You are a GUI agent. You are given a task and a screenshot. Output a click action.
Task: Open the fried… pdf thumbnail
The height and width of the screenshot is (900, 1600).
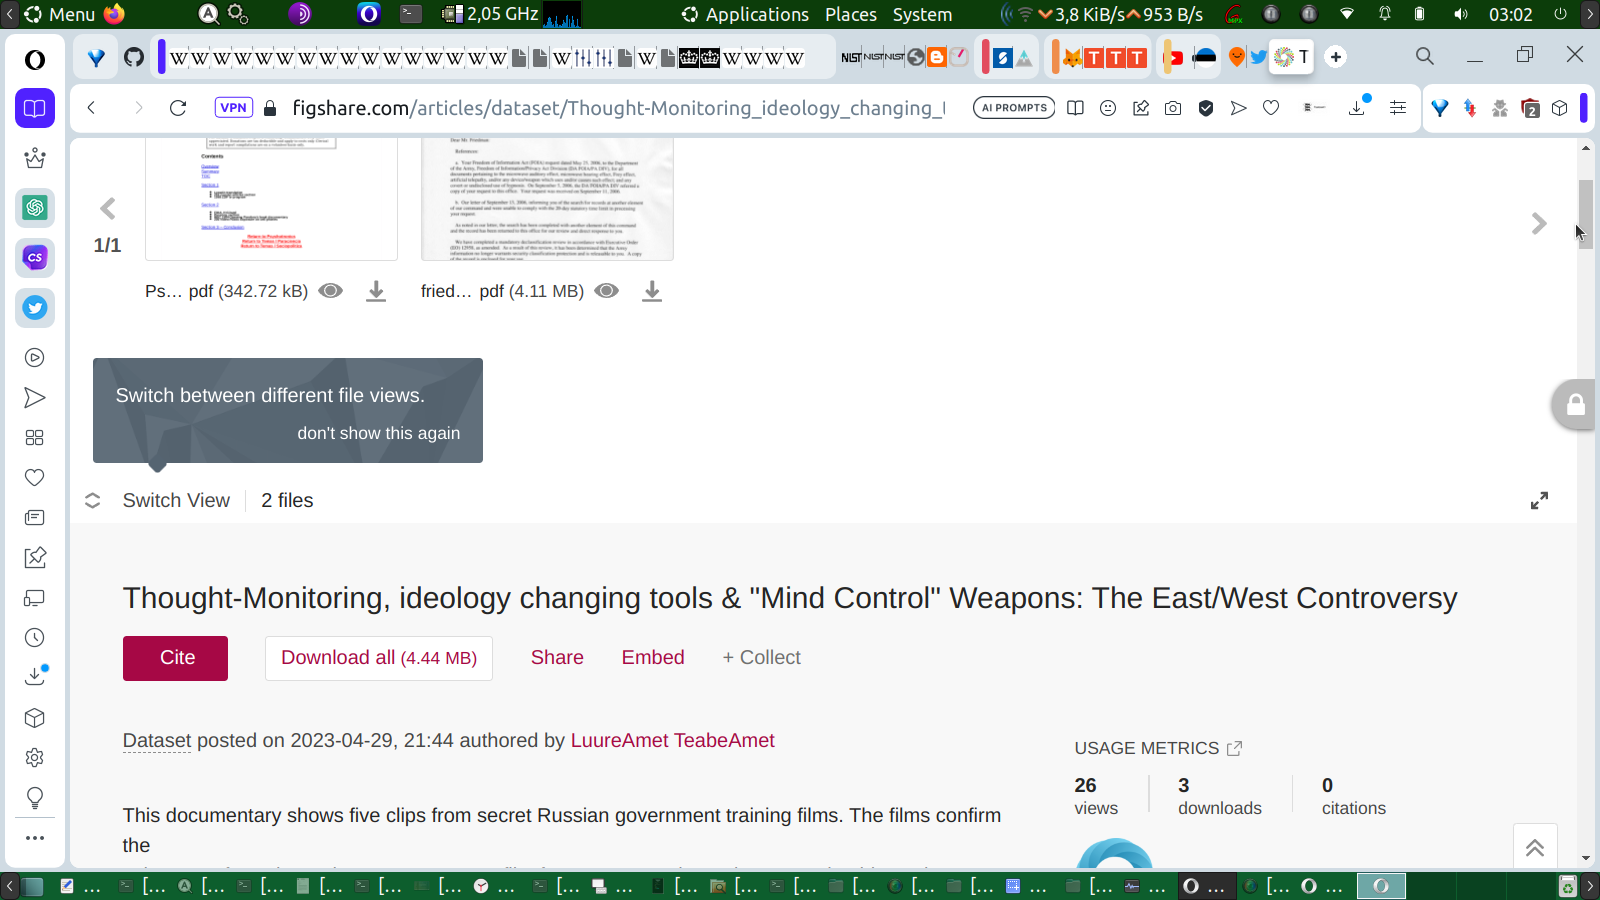click(x=547, y=199)
